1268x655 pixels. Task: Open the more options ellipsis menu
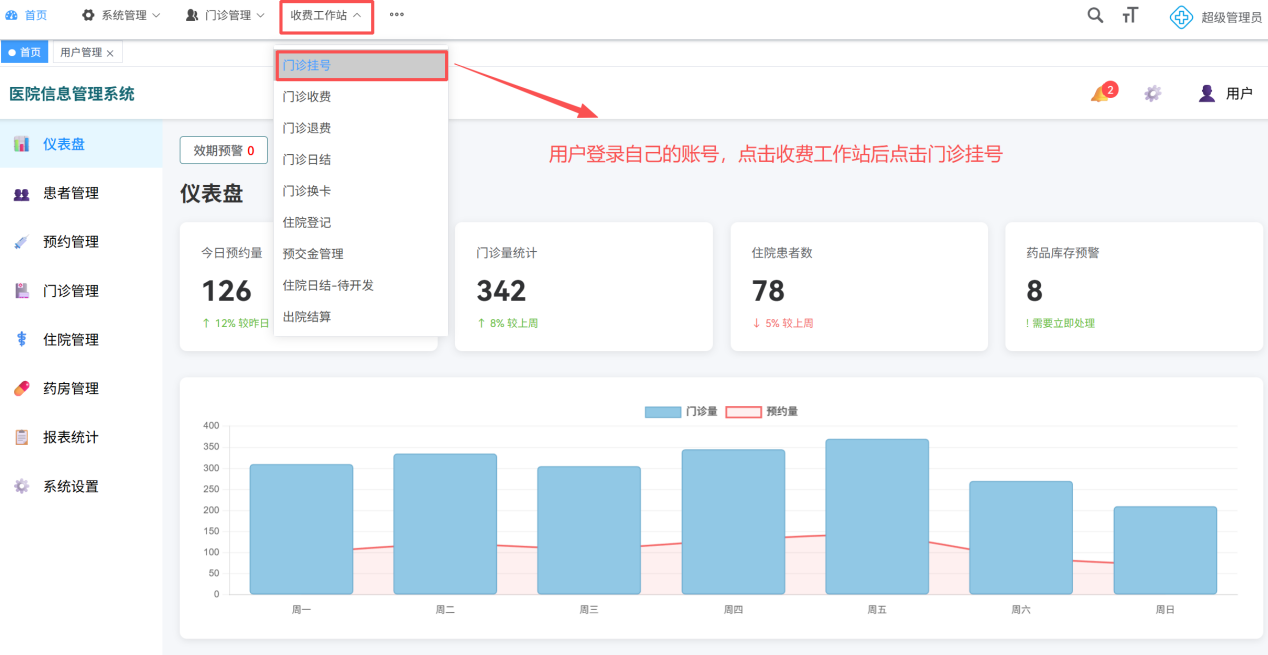397,15
